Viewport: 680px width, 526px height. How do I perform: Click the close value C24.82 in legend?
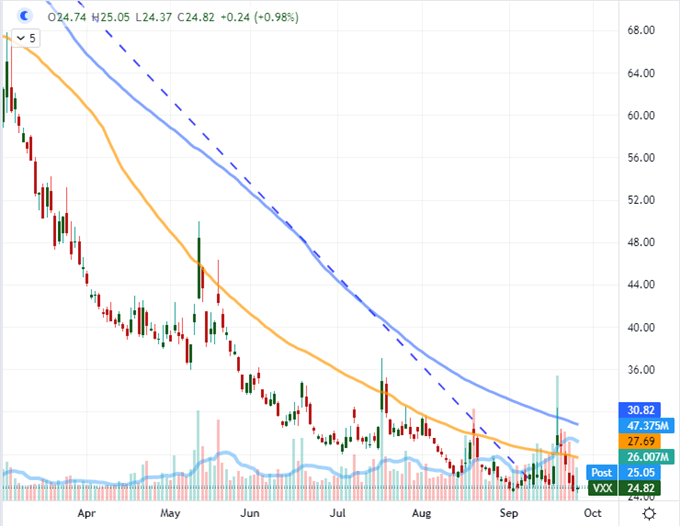(196, 17)
